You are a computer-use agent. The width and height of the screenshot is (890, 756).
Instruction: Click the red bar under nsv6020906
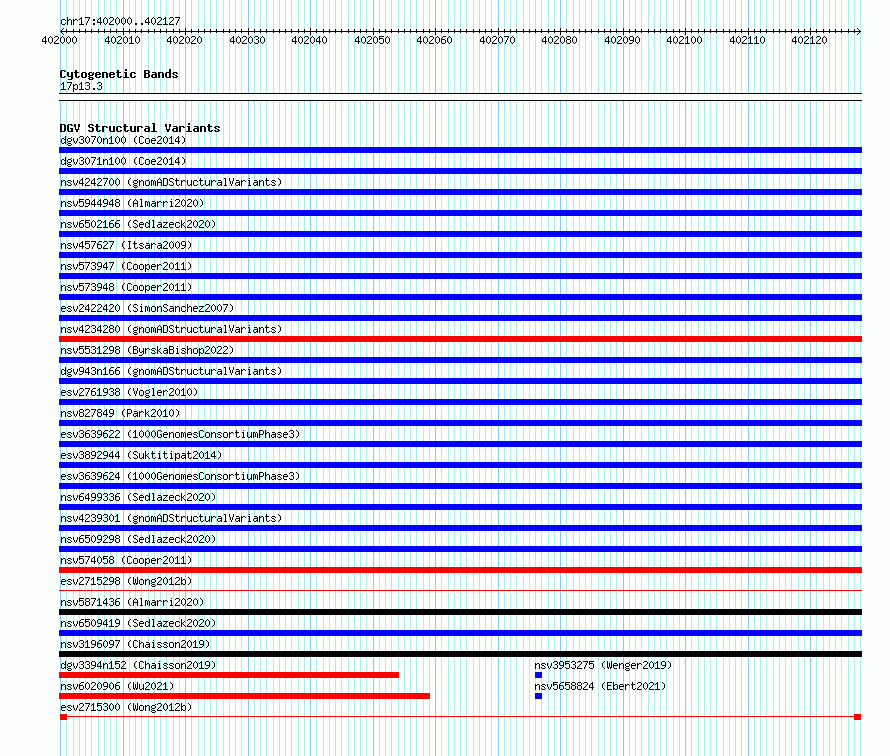pos(245,696)
